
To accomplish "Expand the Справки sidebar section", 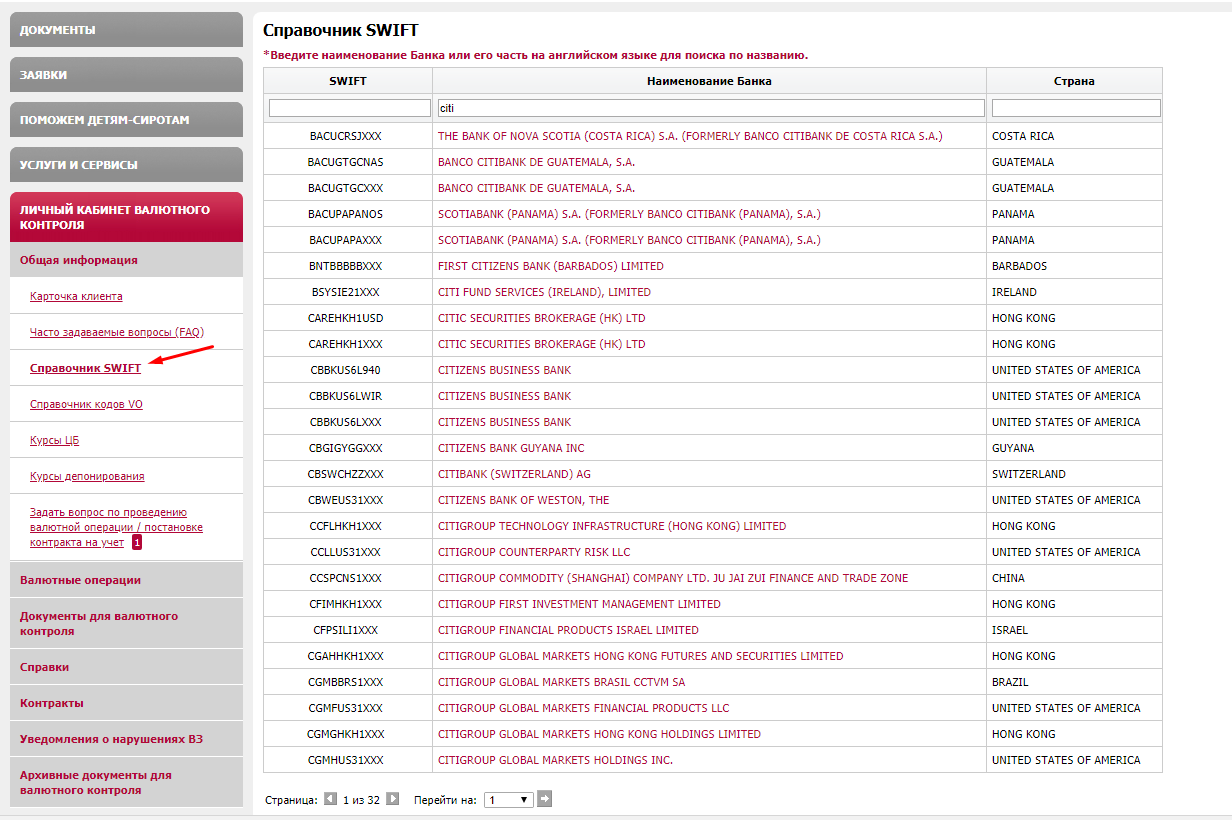I will pos(45,667).
